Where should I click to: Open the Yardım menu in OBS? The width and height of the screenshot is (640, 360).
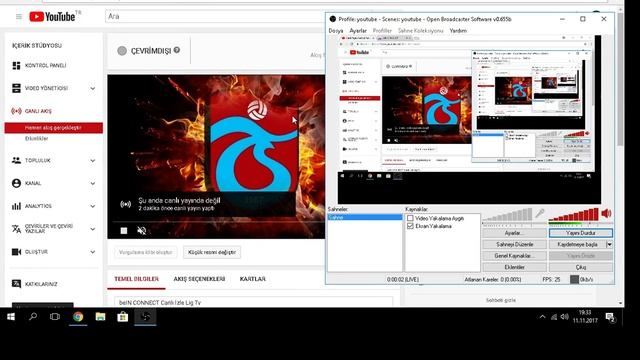[x=458, y=31]
